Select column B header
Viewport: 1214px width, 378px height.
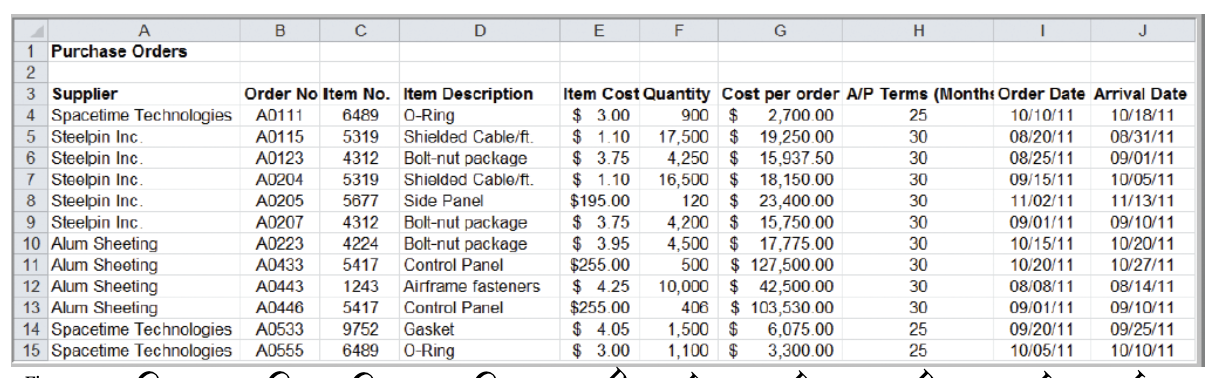coord(281,31)
